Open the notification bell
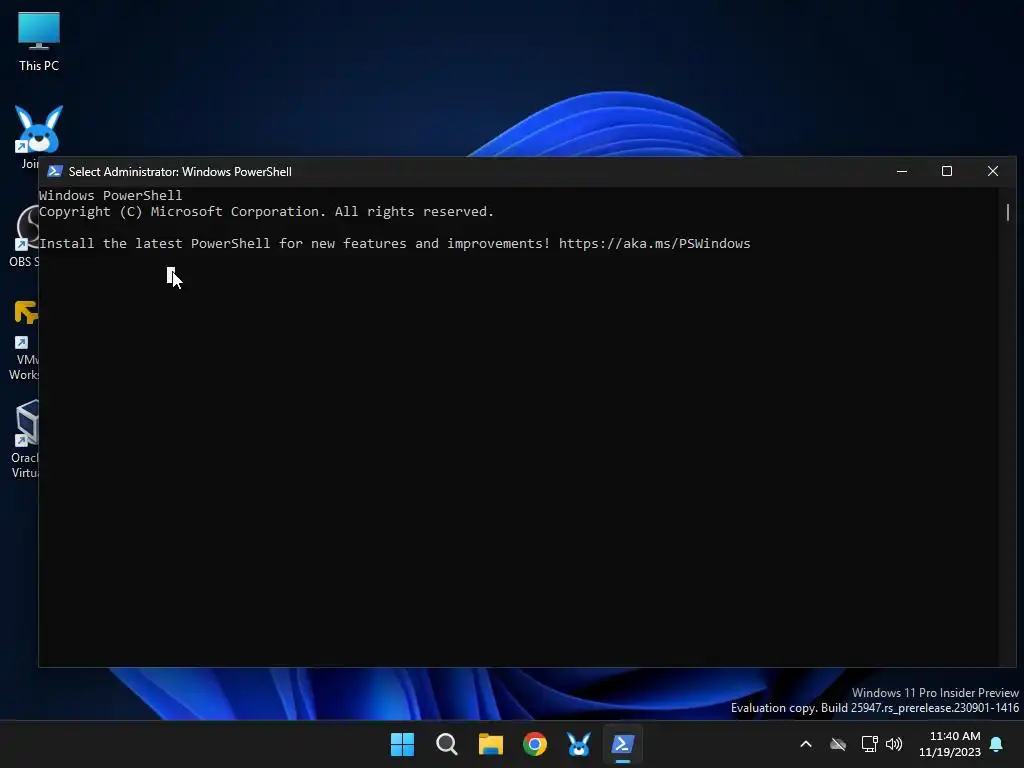The height and width of the screenshot is (768, 1024). tap(997, 744)
